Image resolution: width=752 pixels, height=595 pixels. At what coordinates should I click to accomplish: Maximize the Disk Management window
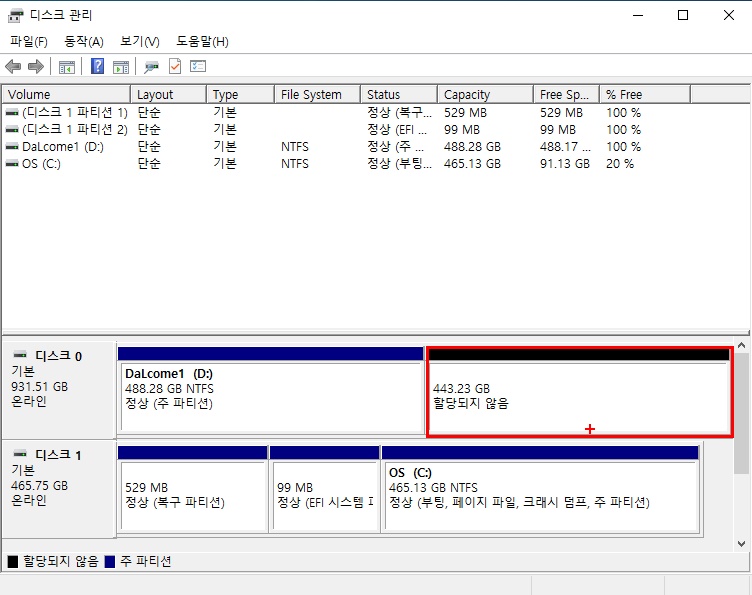point(683,15)
